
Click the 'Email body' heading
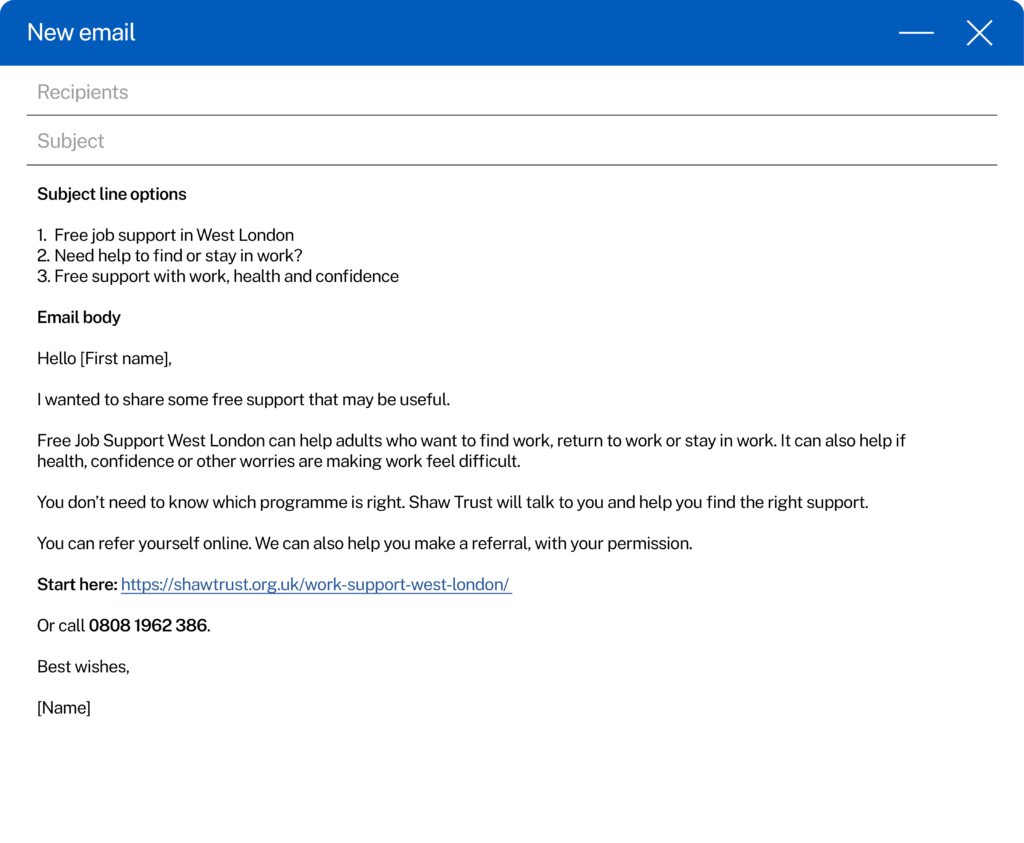(x=79, y=317)
